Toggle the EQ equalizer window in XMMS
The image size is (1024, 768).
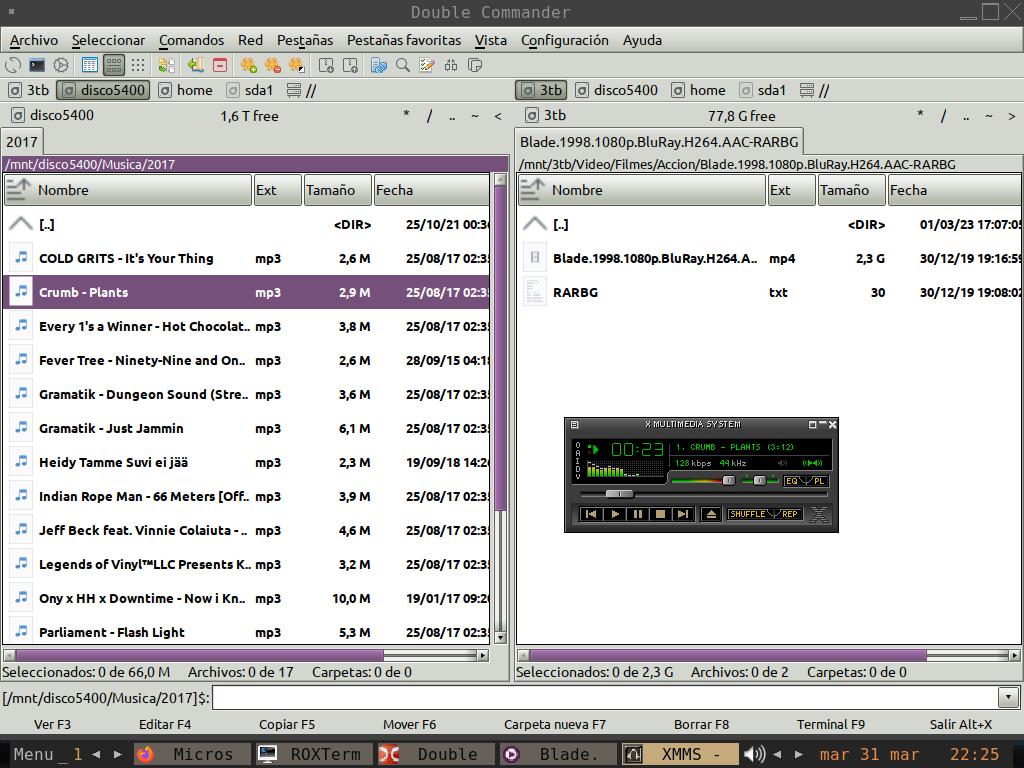click(x=793, y=481)
